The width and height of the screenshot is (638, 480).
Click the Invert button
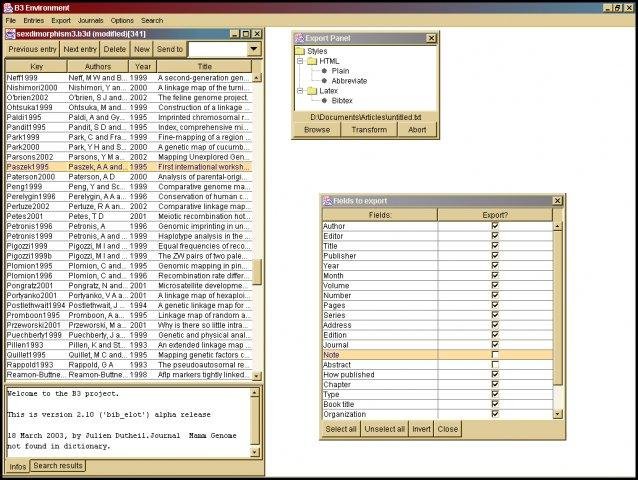421,429
